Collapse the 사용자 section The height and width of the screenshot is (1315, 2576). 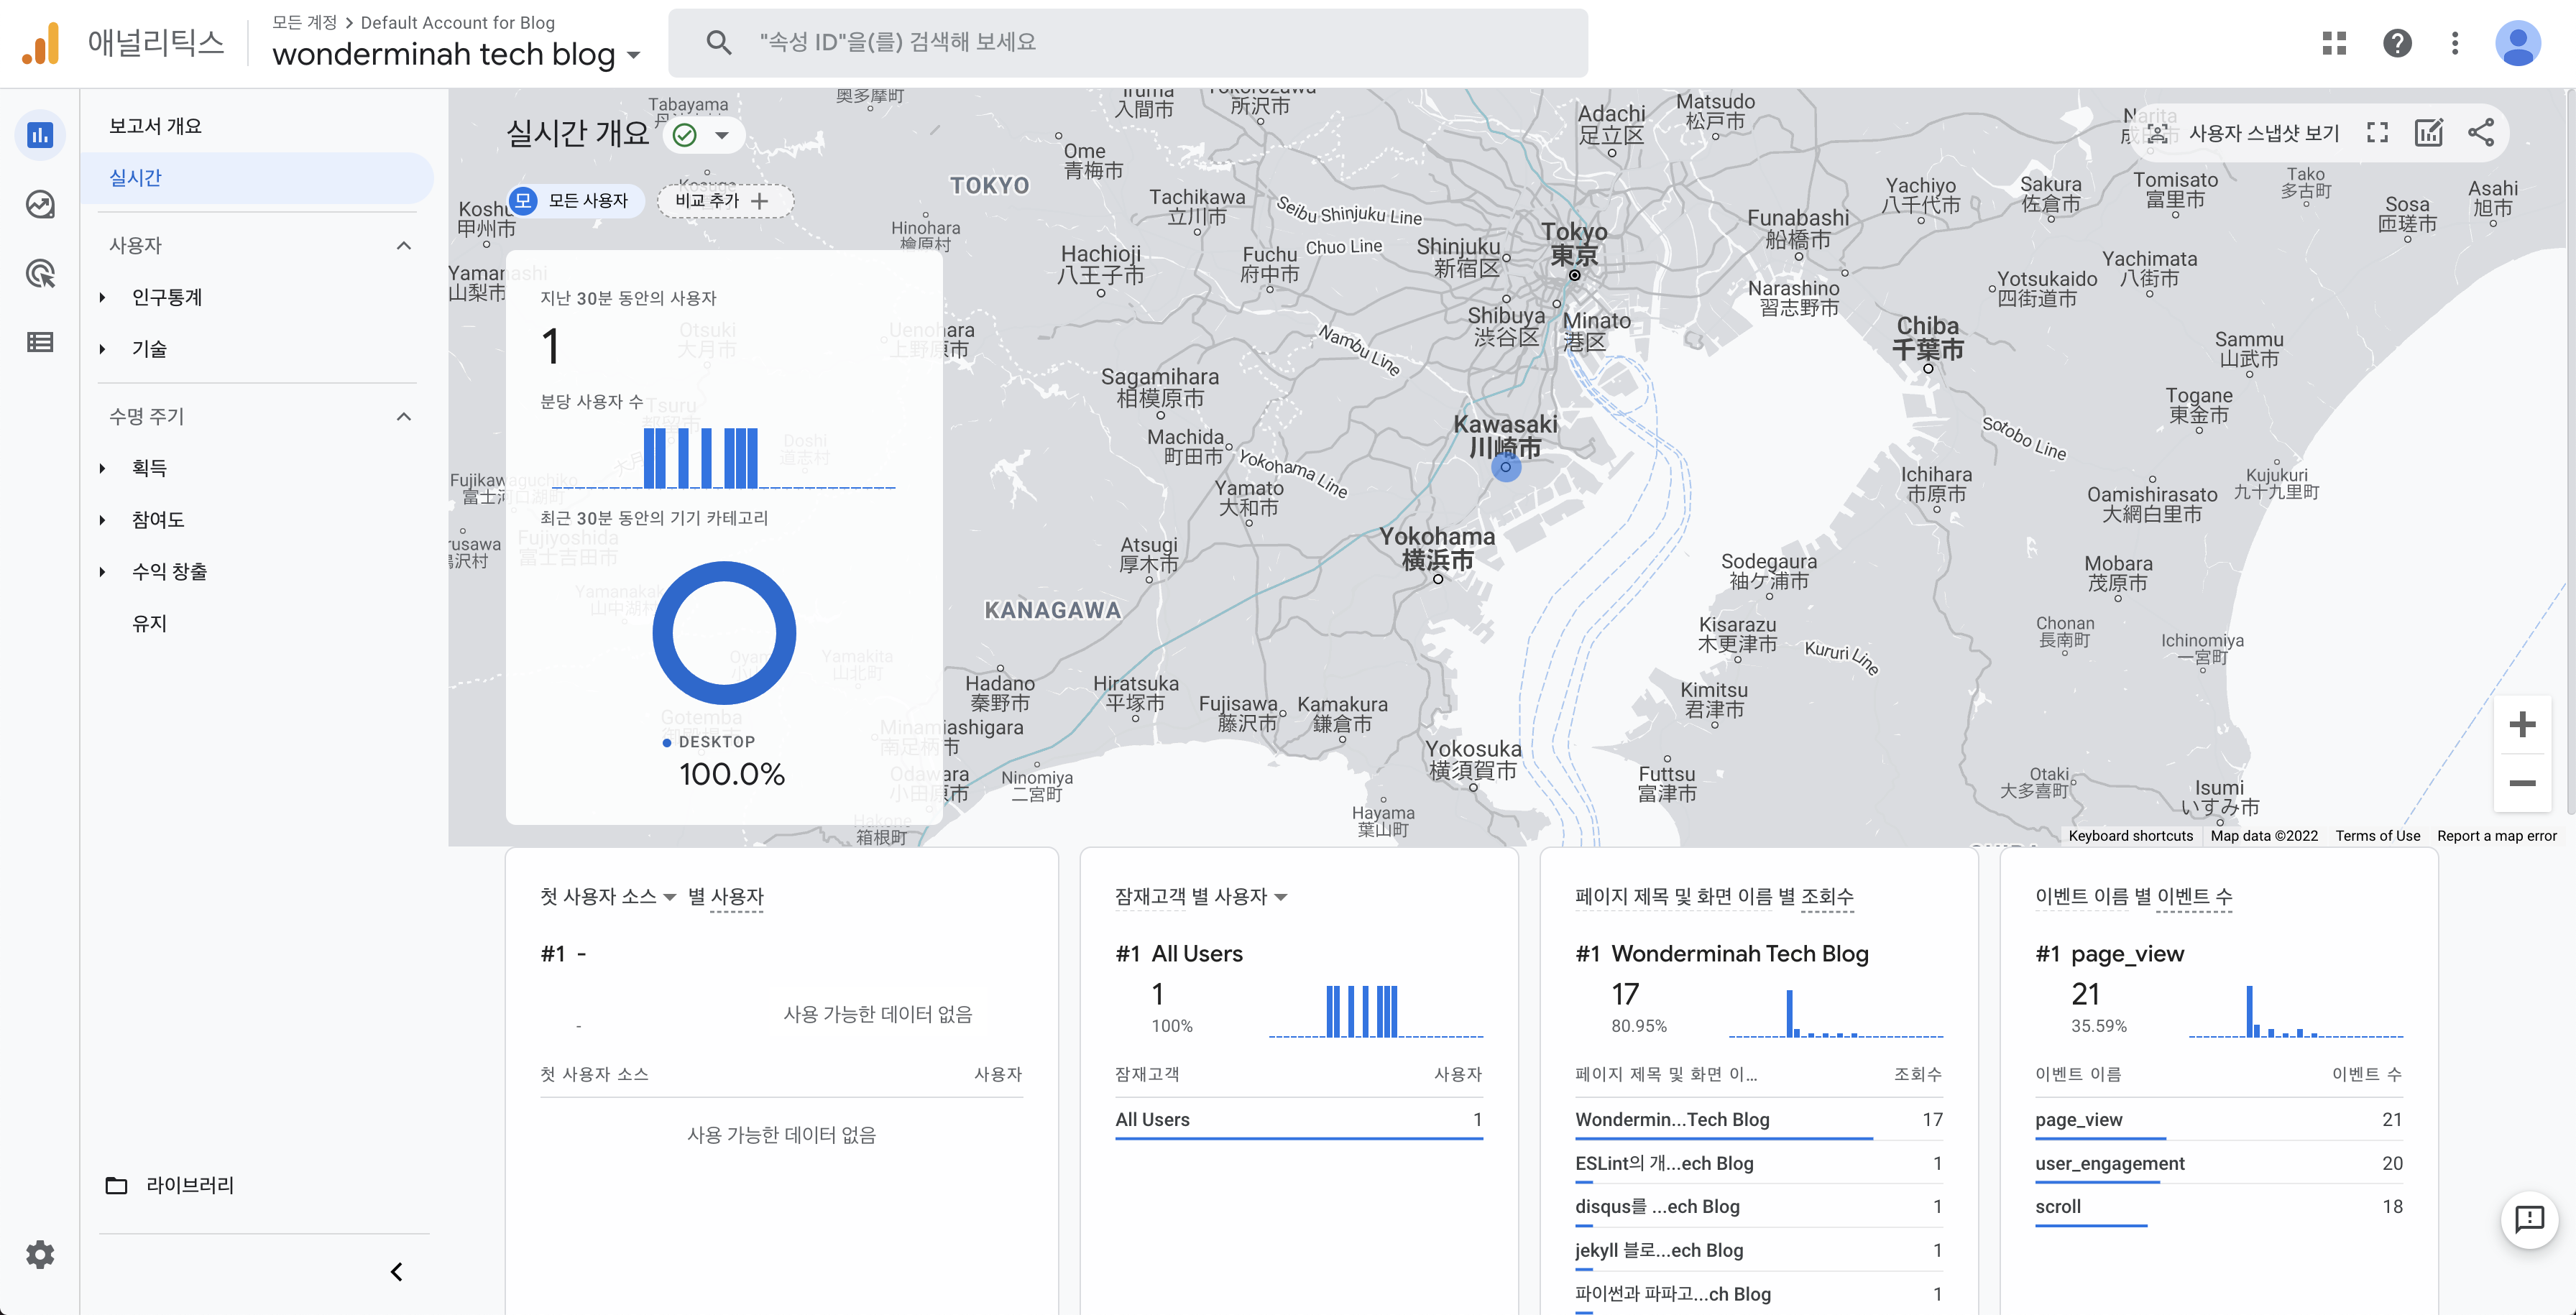(x=404, y=245)
